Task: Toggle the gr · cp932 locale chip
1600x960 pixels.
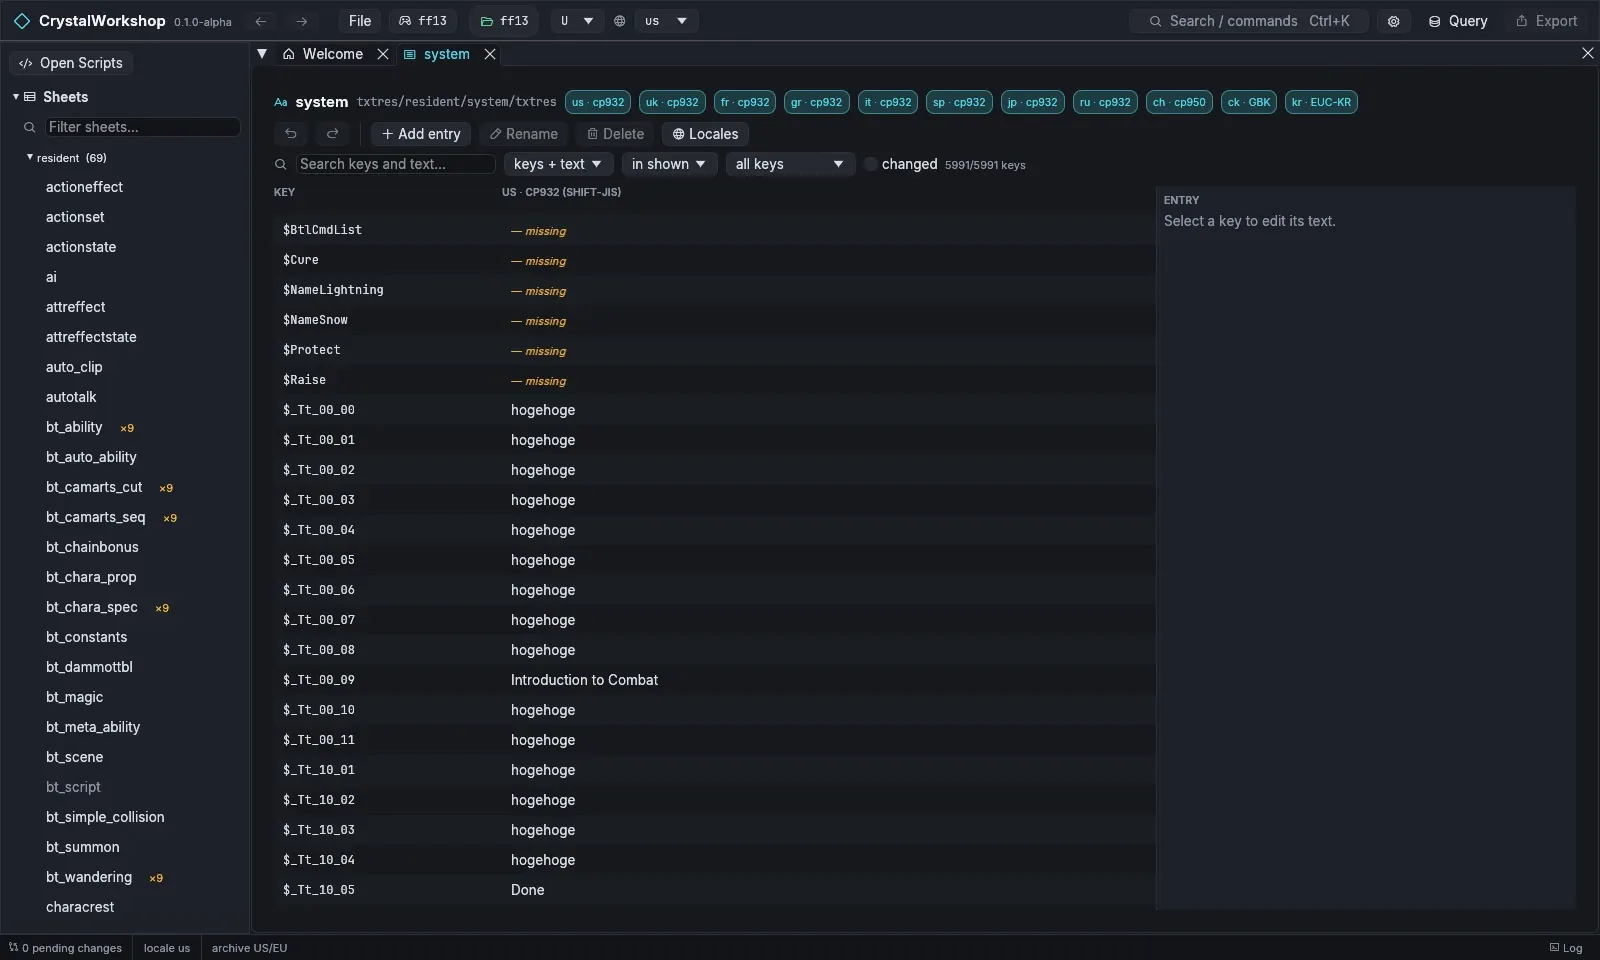Action: (x=816, y=102)
